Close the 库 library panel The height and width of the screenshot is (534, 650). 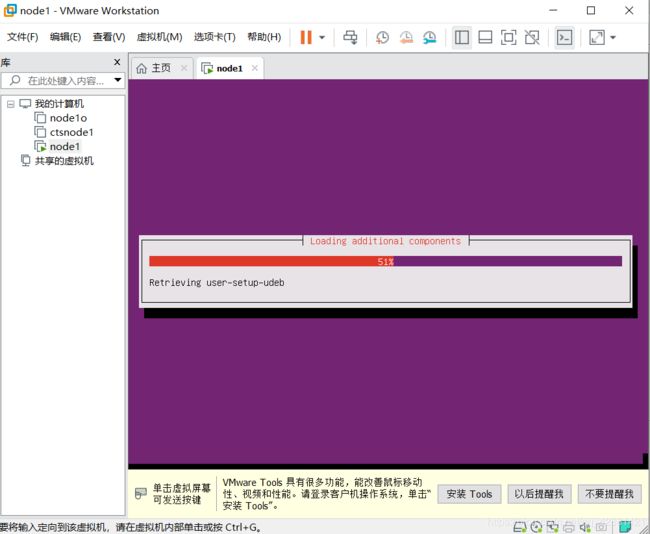pyautogui.click(x=117, y=62)
